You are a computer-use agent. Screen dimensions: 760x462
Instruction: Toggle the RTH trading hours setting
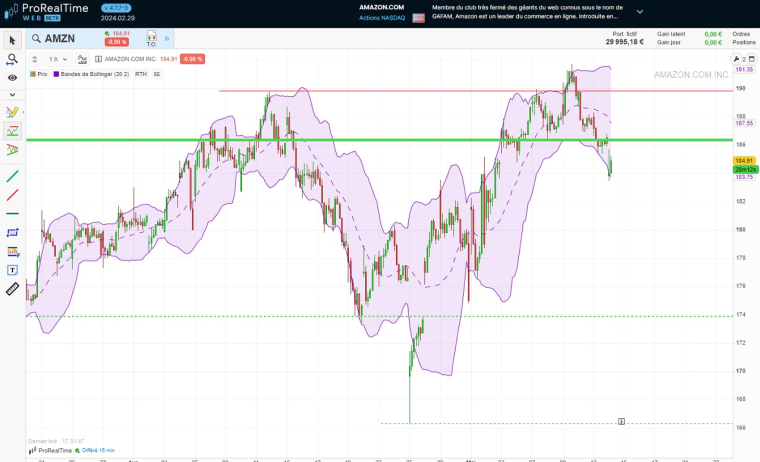tap(141, 74)
